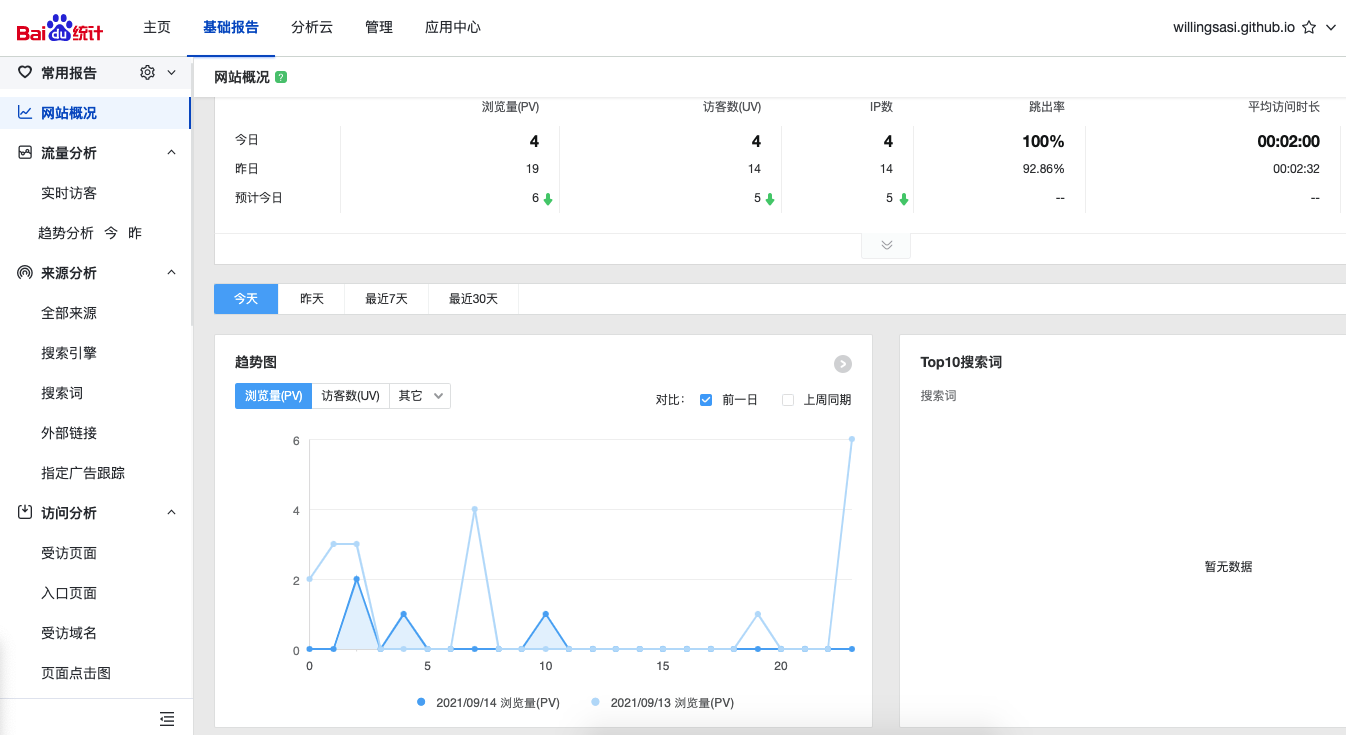Select the 访客数(UV) chart button

(350, 396)
